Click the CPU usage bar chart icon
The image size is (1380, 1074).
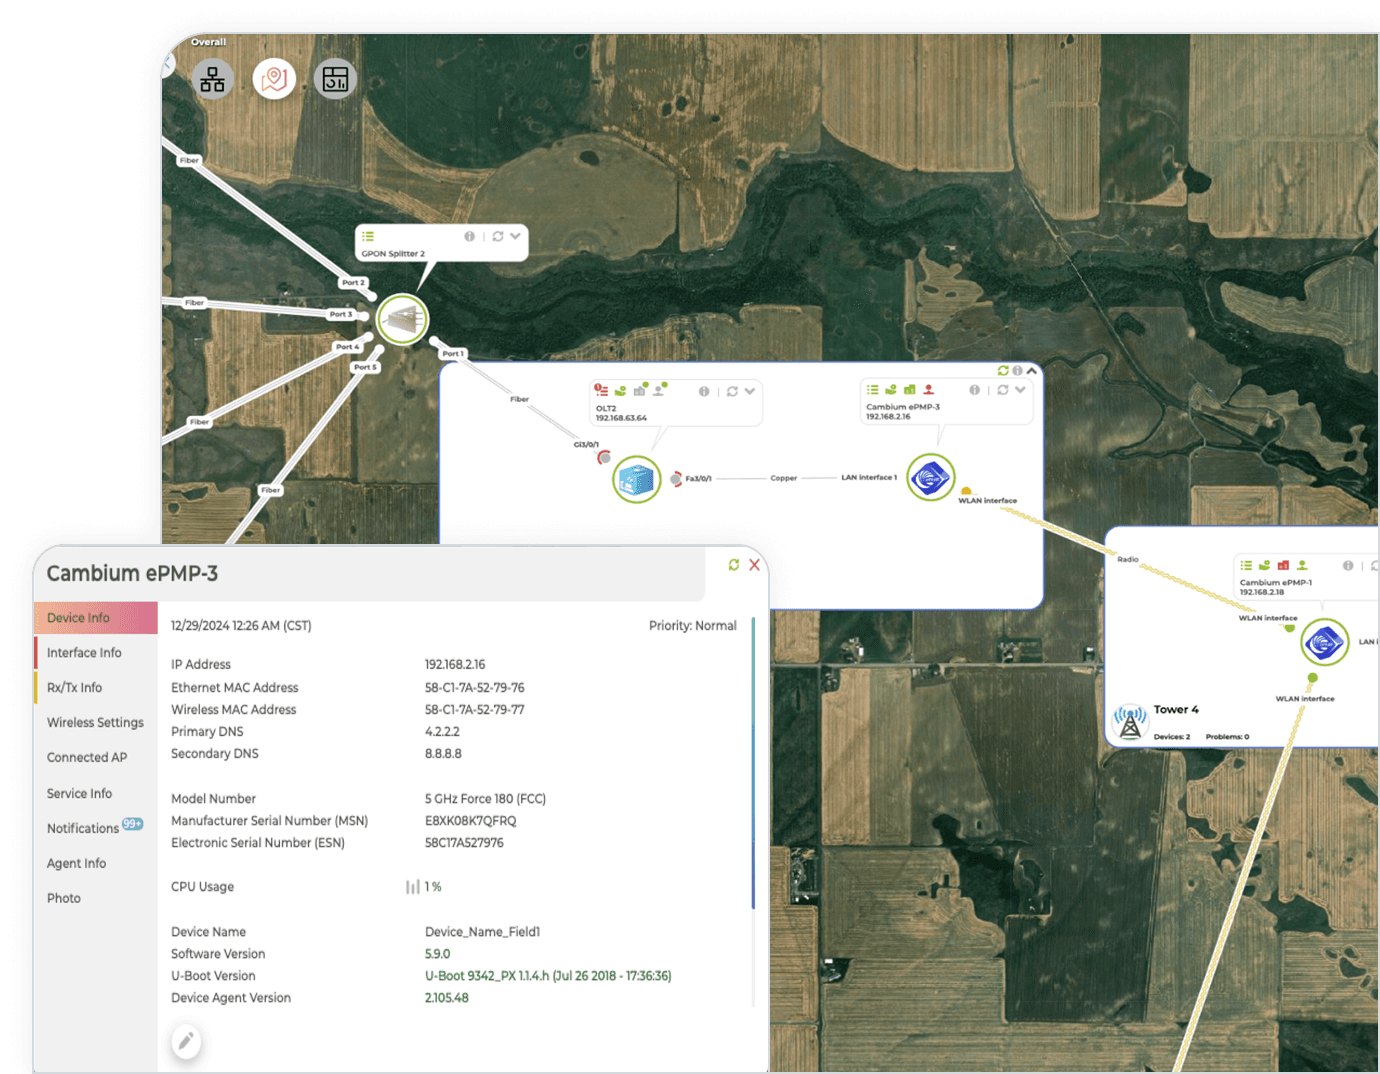click(412, 887)
